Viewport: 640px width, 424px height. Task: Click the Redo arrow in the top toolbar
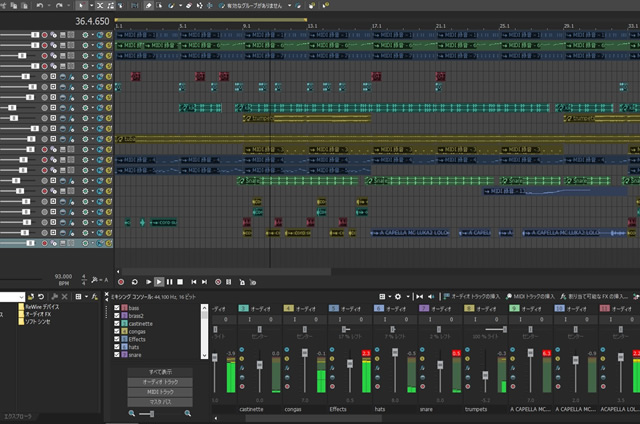point(59,5)
